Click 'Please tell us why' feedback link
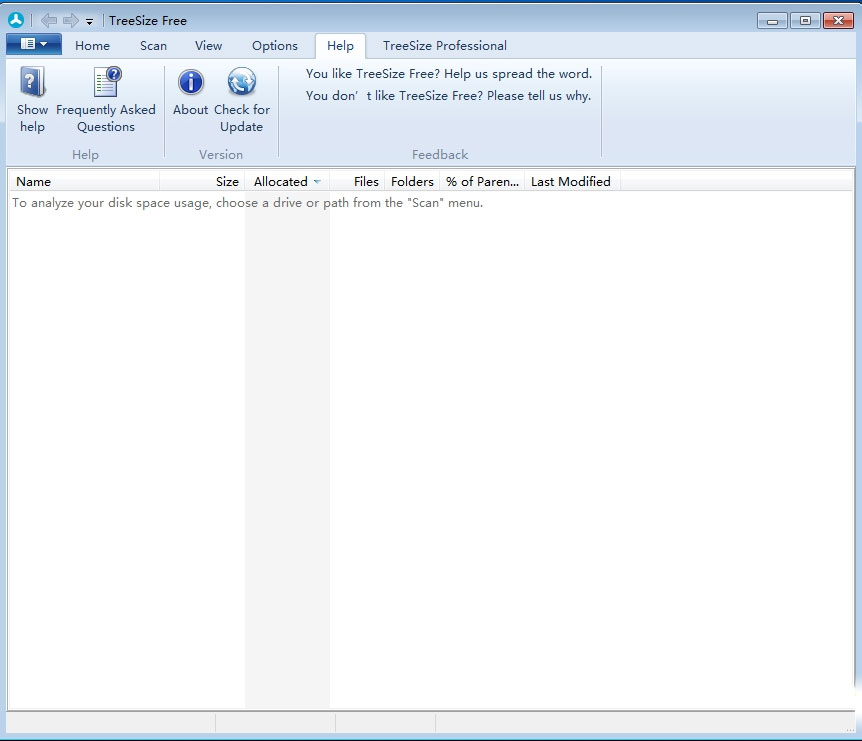Viewport: 862px width, 741px height. click(448, 96)
